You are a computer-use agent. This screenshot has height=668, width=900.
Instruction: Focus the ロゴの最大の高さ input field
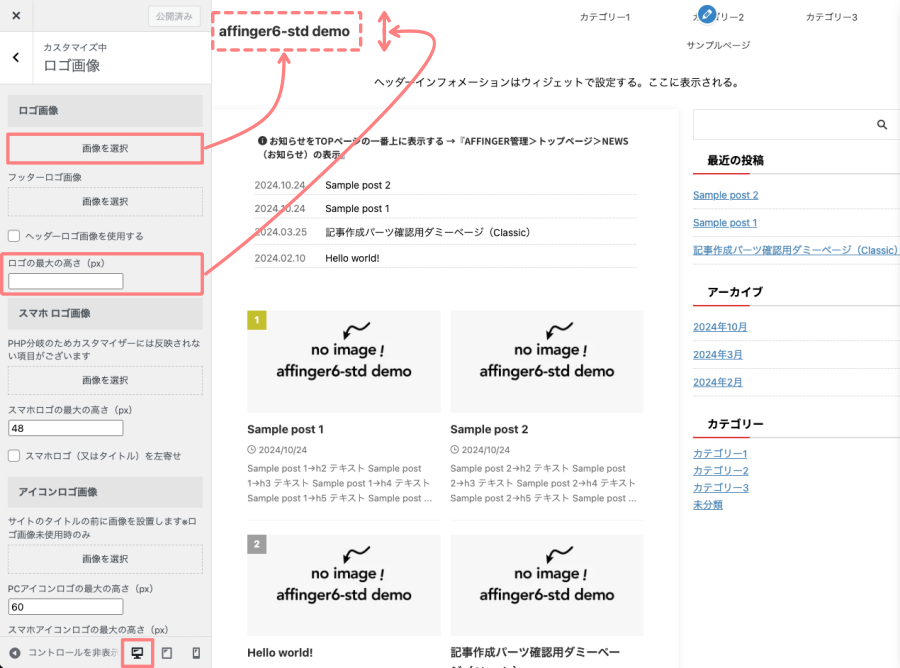click(x=65, y=281)
